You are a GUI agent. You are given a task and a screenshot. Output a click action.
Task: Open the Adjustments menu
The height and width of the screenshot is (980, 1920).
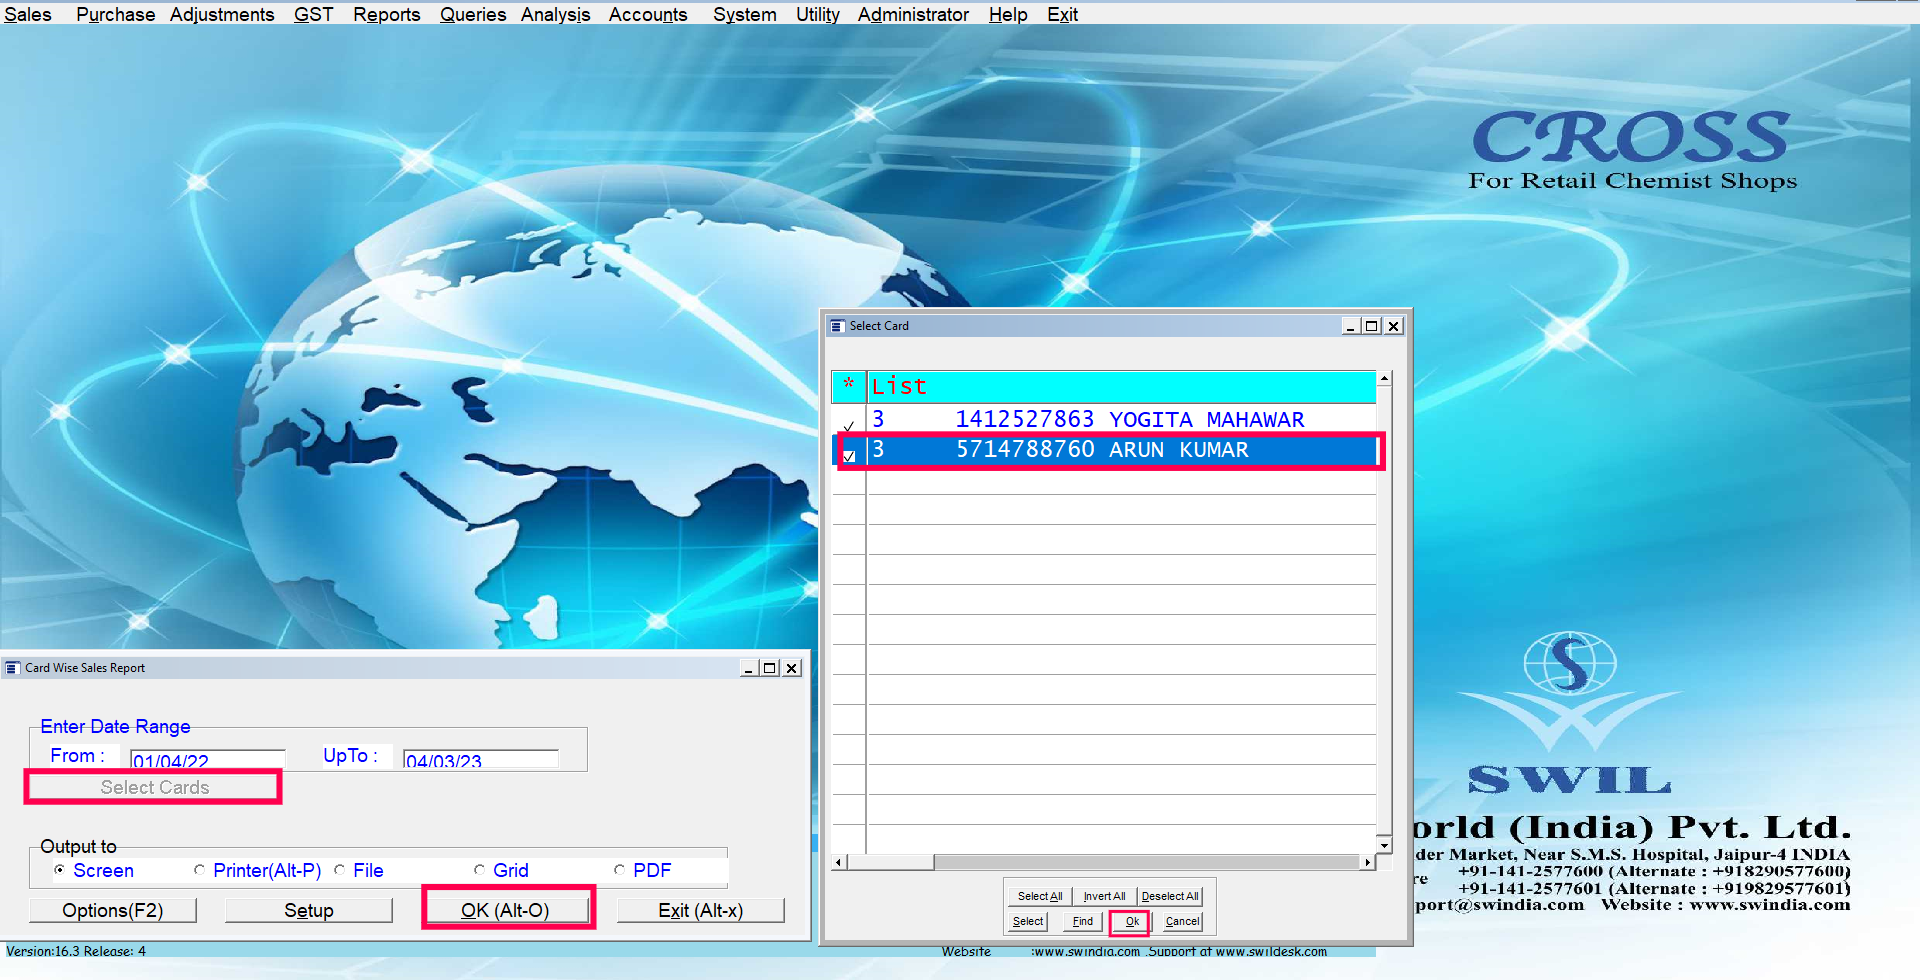pyautogui.click(x=222, y=14)
